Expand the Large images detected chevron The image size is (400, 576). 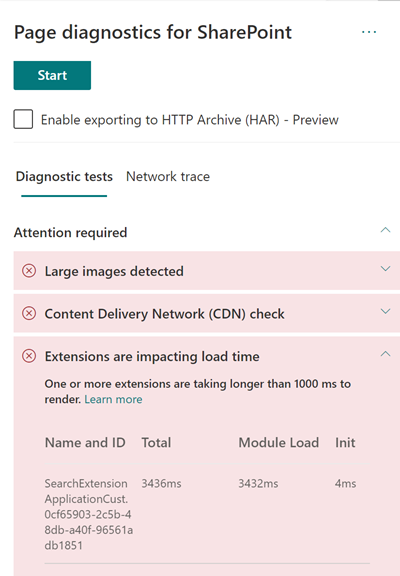[x=385, y=269]
